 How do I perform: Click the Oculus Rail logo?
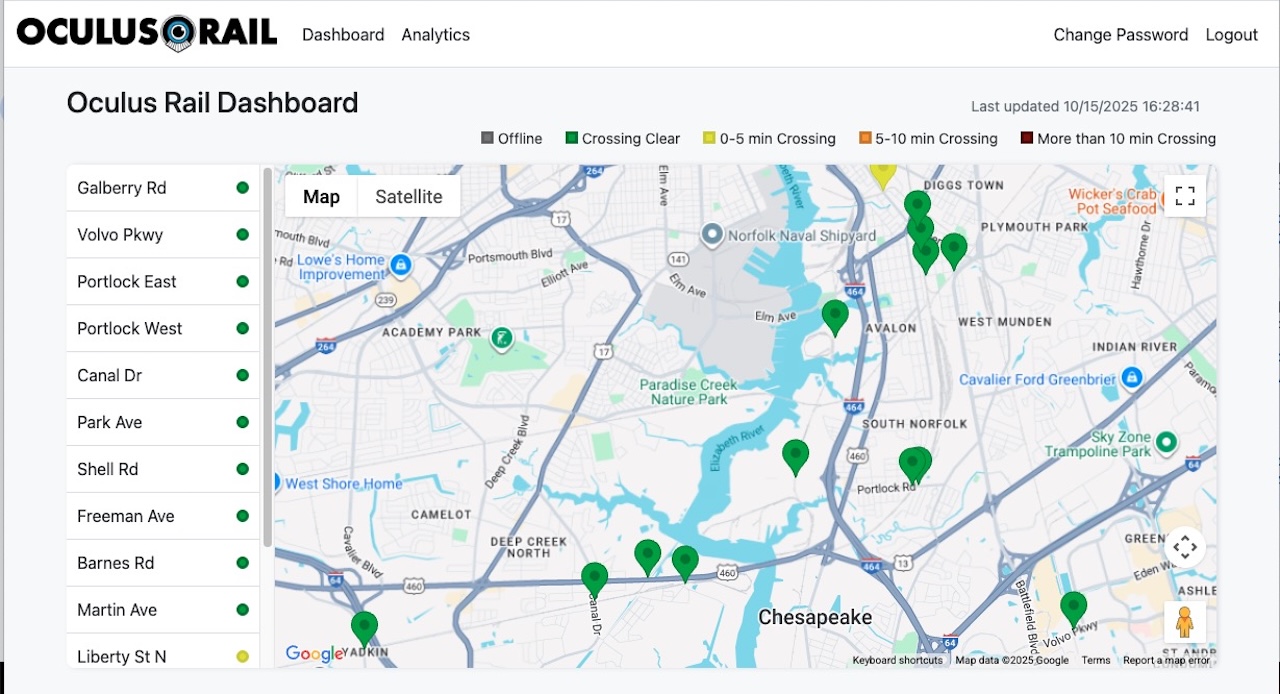(x=147, y=34)
